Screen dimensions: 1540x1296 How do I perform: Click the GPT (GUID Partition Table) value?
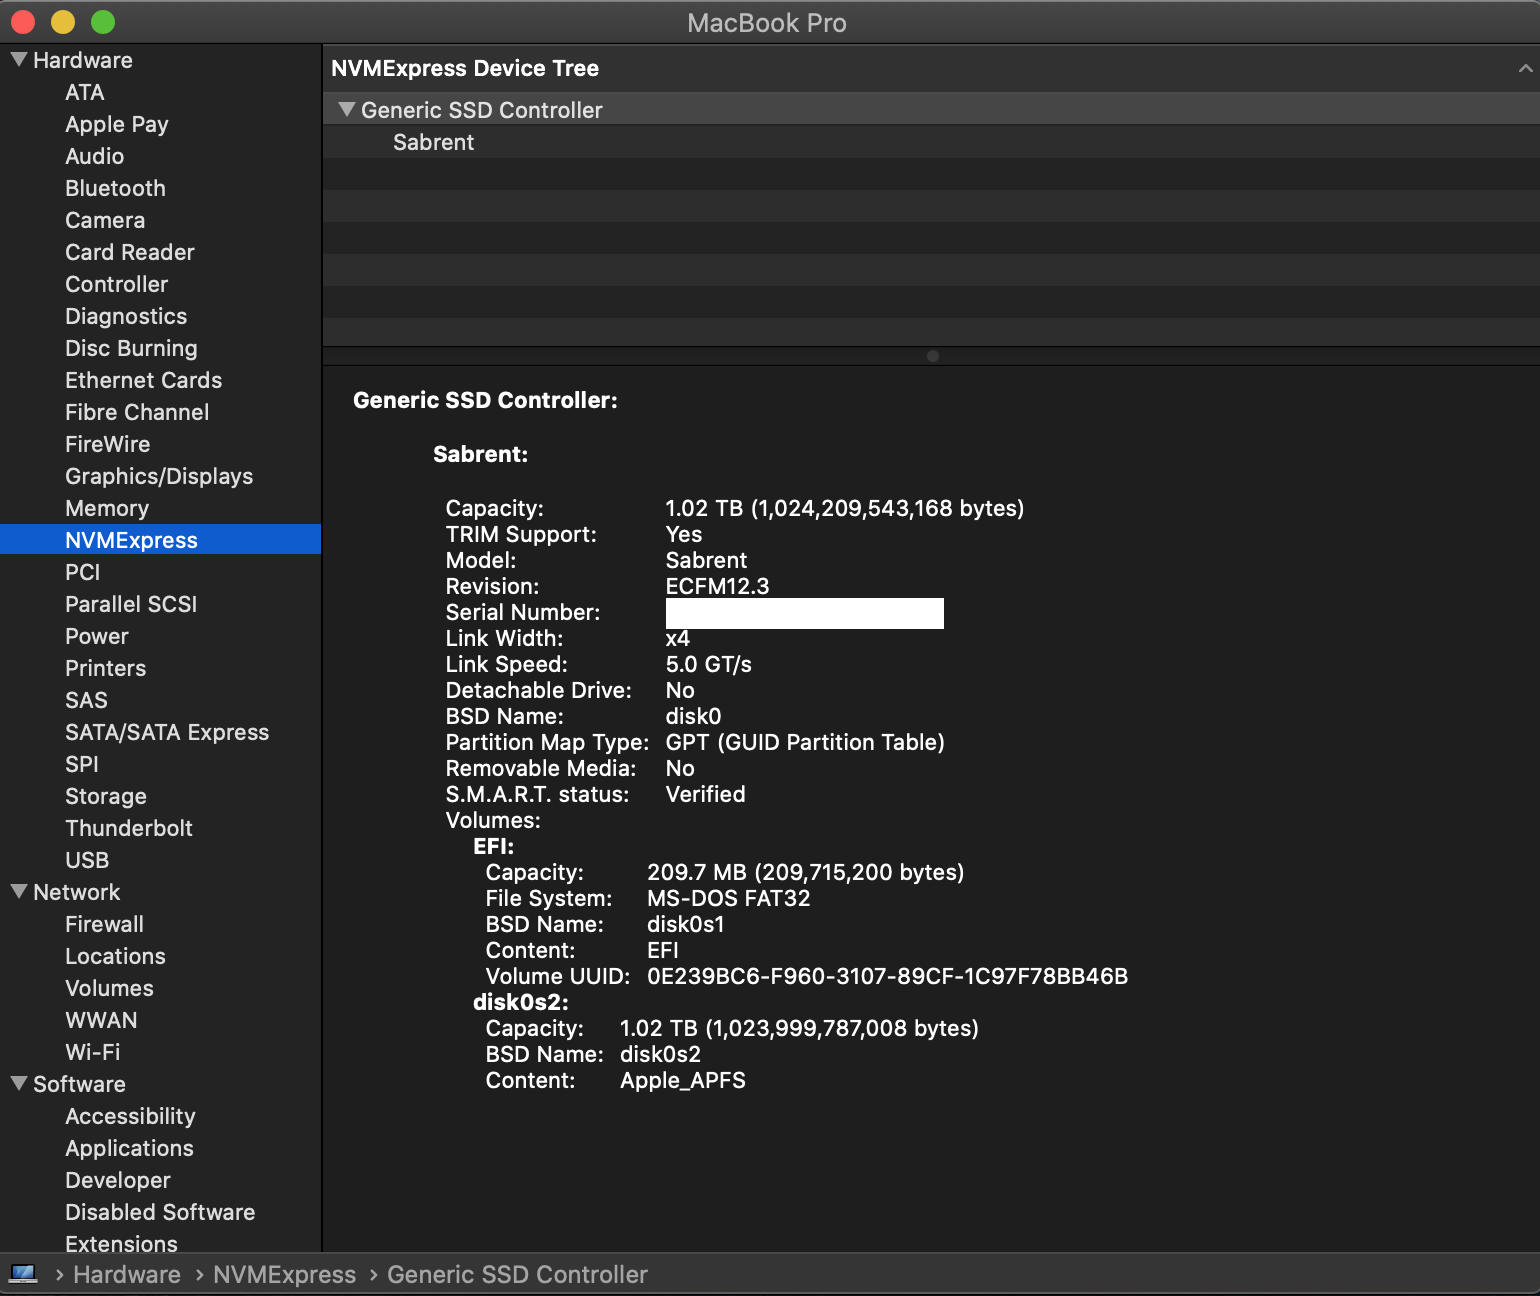[x=805, y=742]
